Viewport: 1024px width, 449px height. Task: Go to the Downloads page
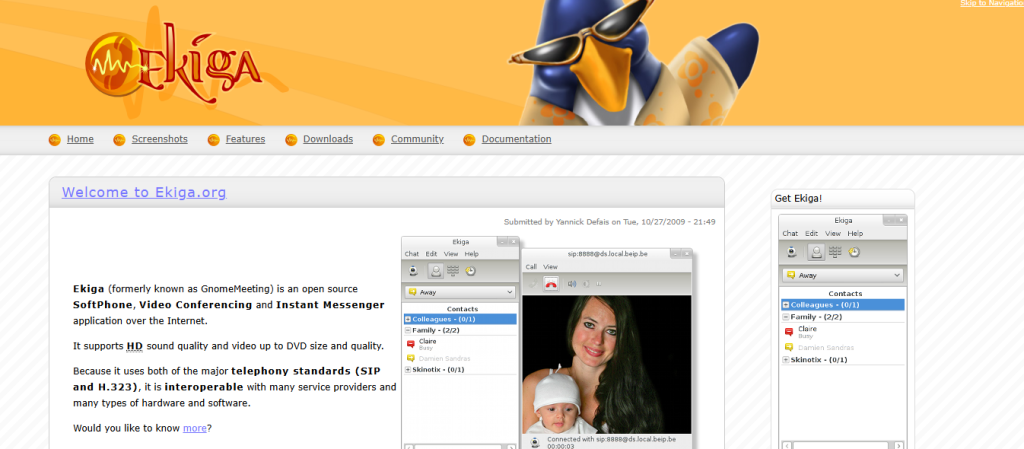point(327,139)
